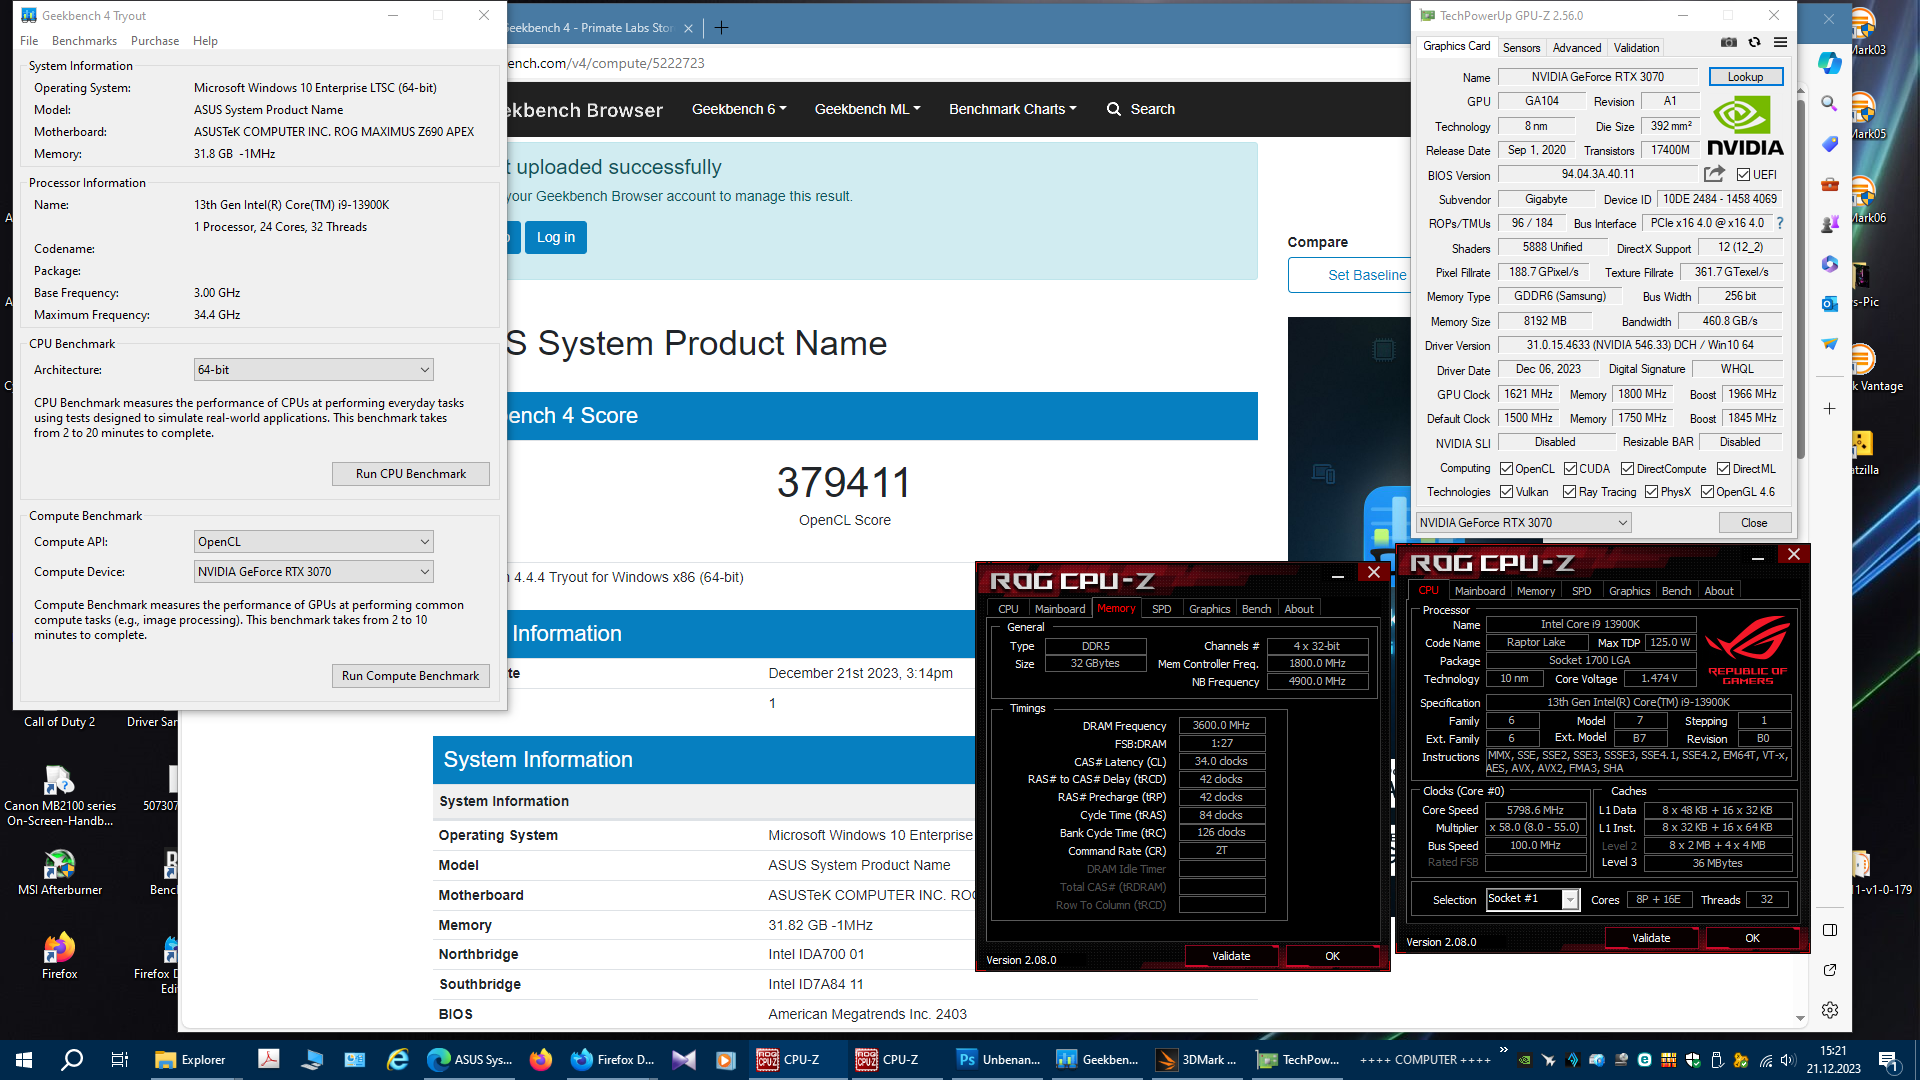The width and height of the screenshot is (1920, 1080).
Task: Switch to the Advanced tab in GPU-Z
Action: pyautogui.click(x=1577, y=47)
